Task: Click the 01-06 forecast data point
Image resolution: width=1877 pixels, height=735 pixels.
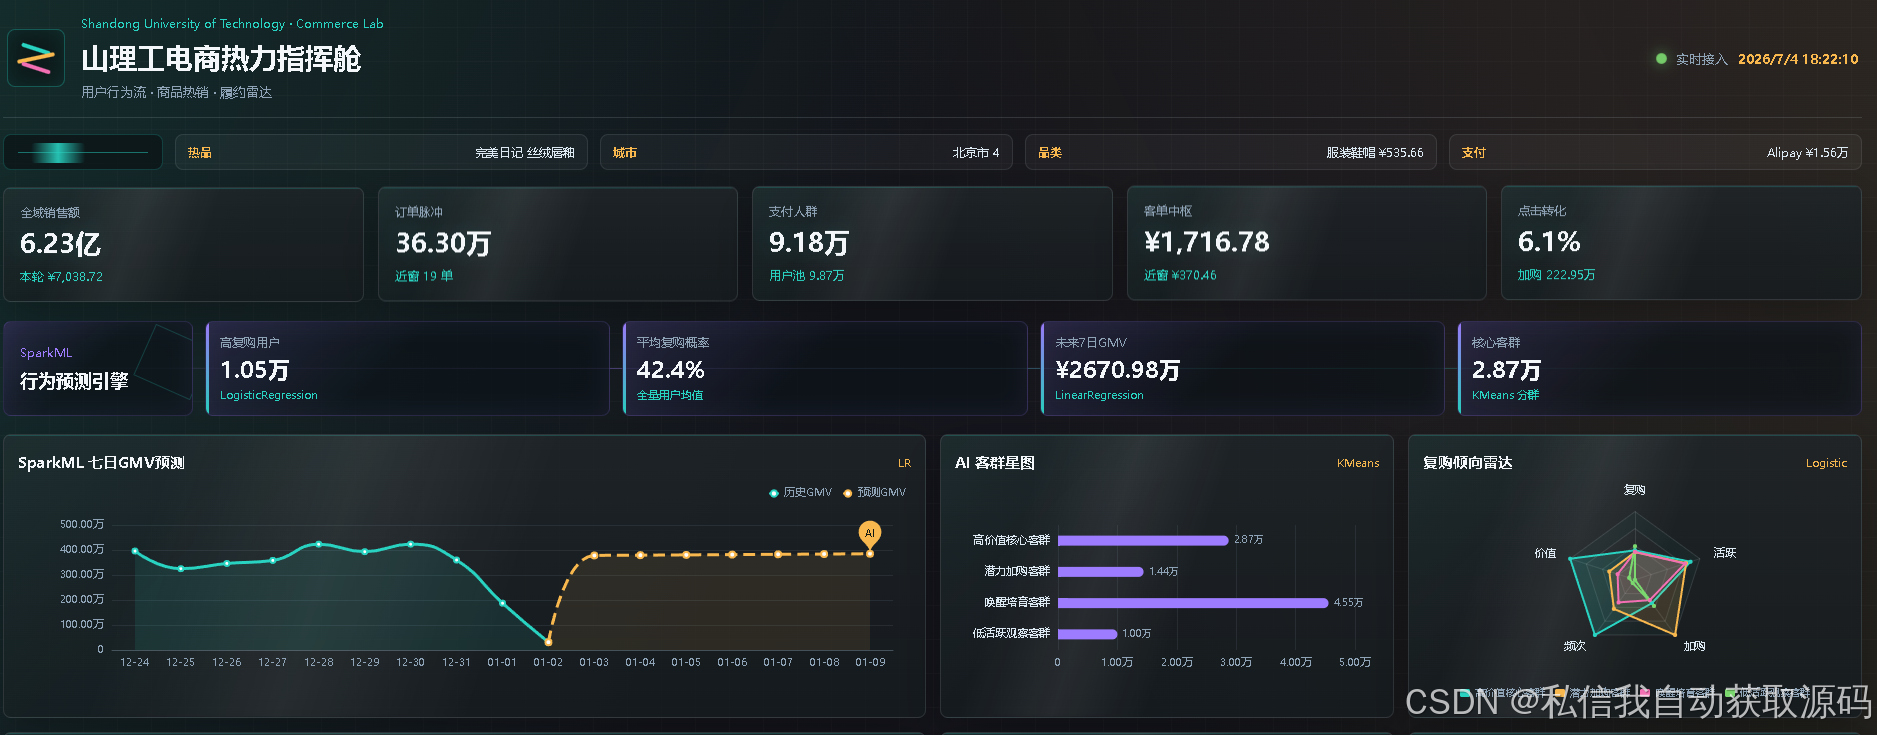Action: (x=732, y=554)
